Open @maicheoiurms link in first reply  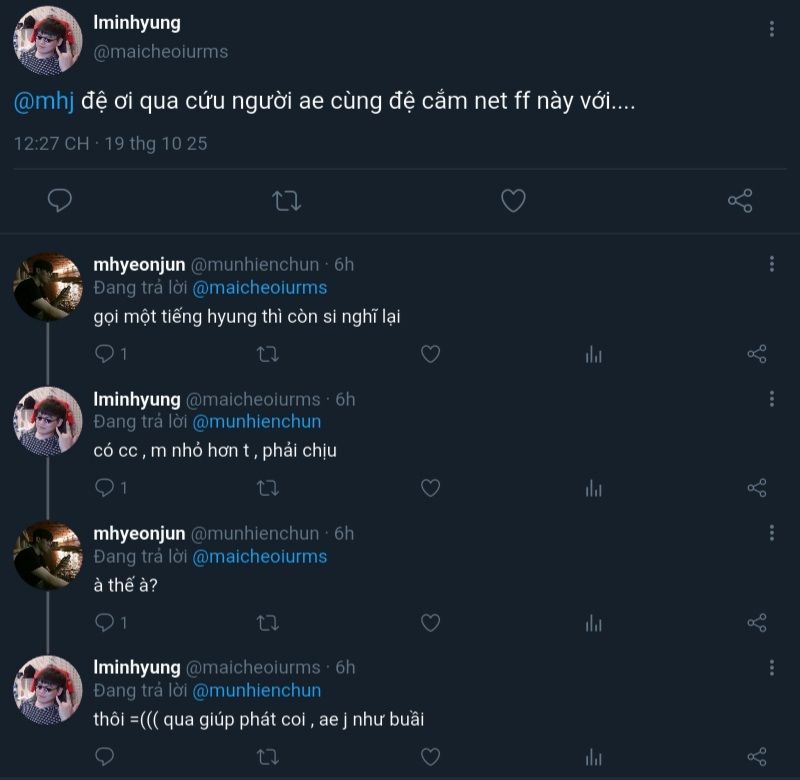(x=260, y=287)
